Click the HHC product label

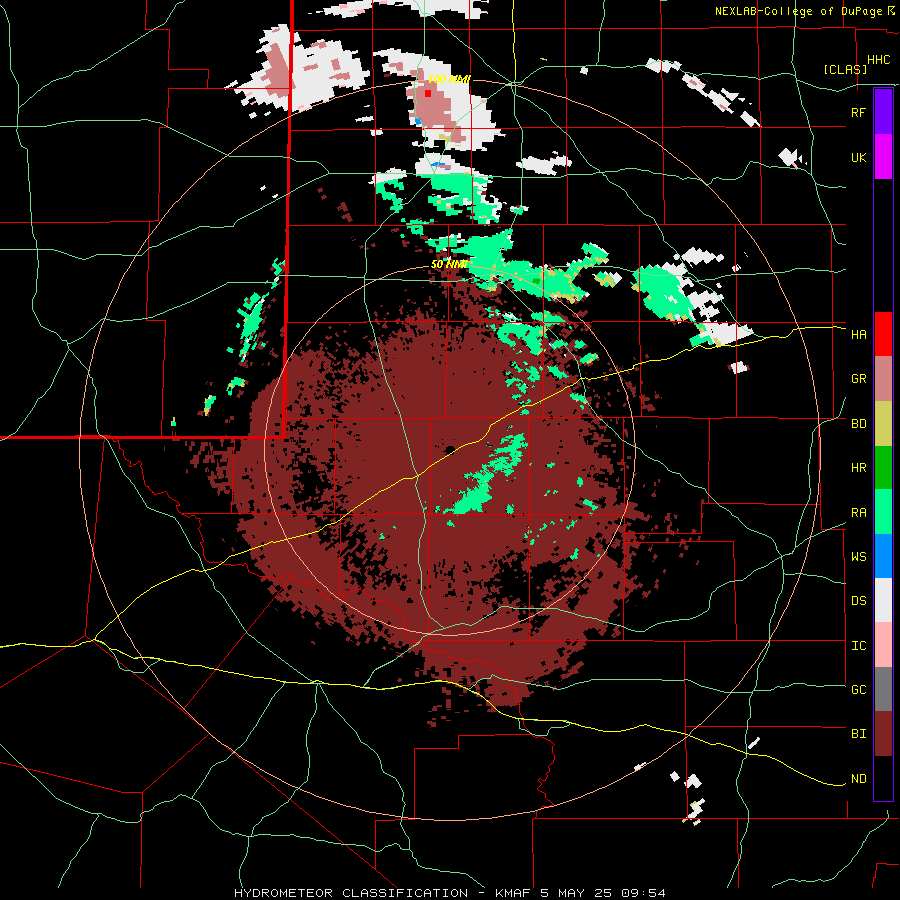point(878,60)
